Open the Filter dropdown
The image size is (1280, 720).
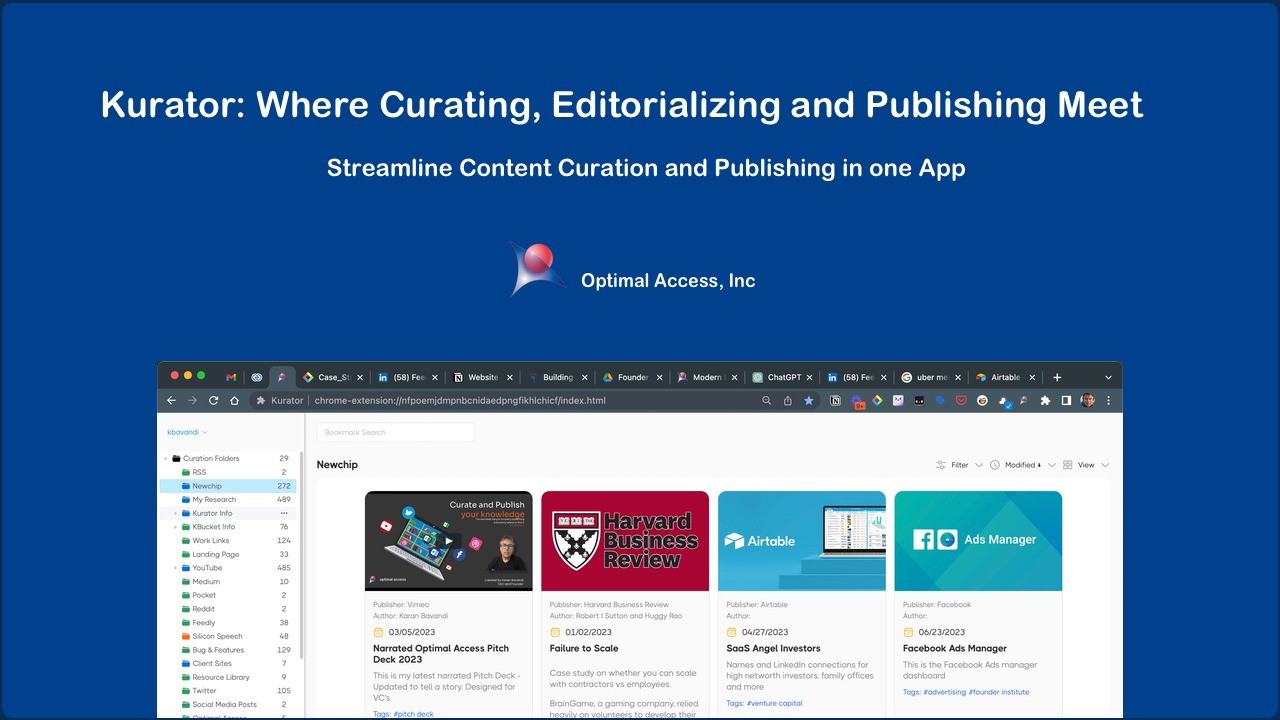pyautogui.click(x=959, y=465)
